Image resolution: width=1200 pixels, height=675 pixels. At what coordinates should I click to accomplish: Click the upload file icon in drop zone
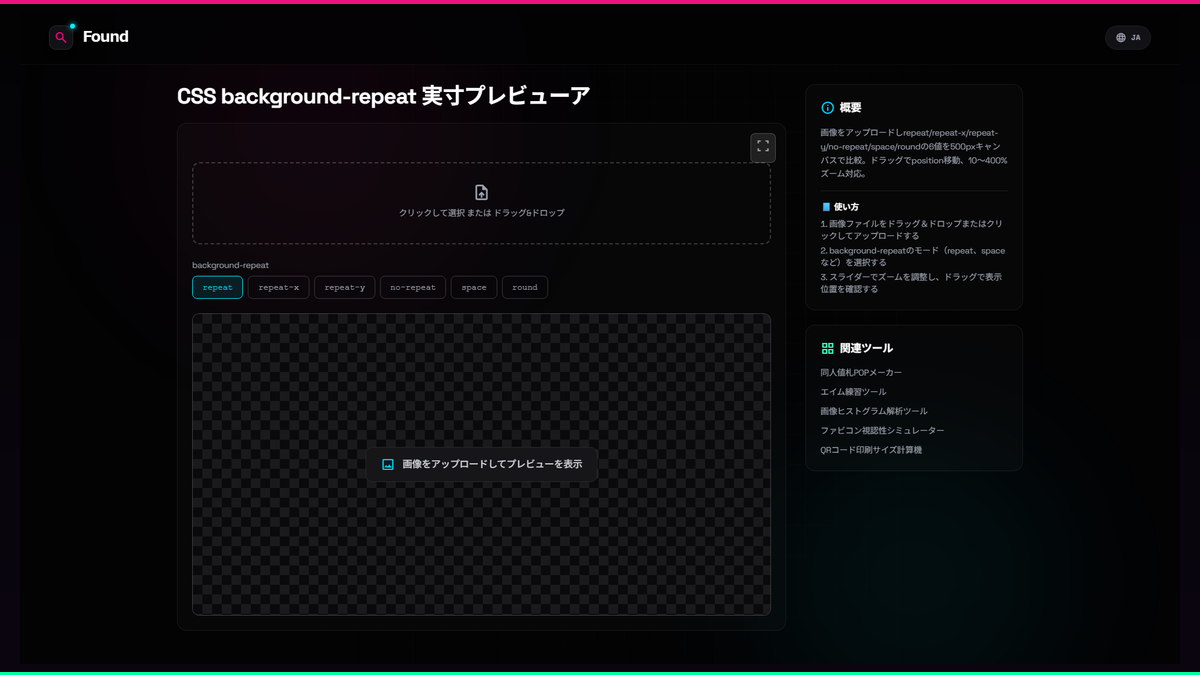[481, 192]
